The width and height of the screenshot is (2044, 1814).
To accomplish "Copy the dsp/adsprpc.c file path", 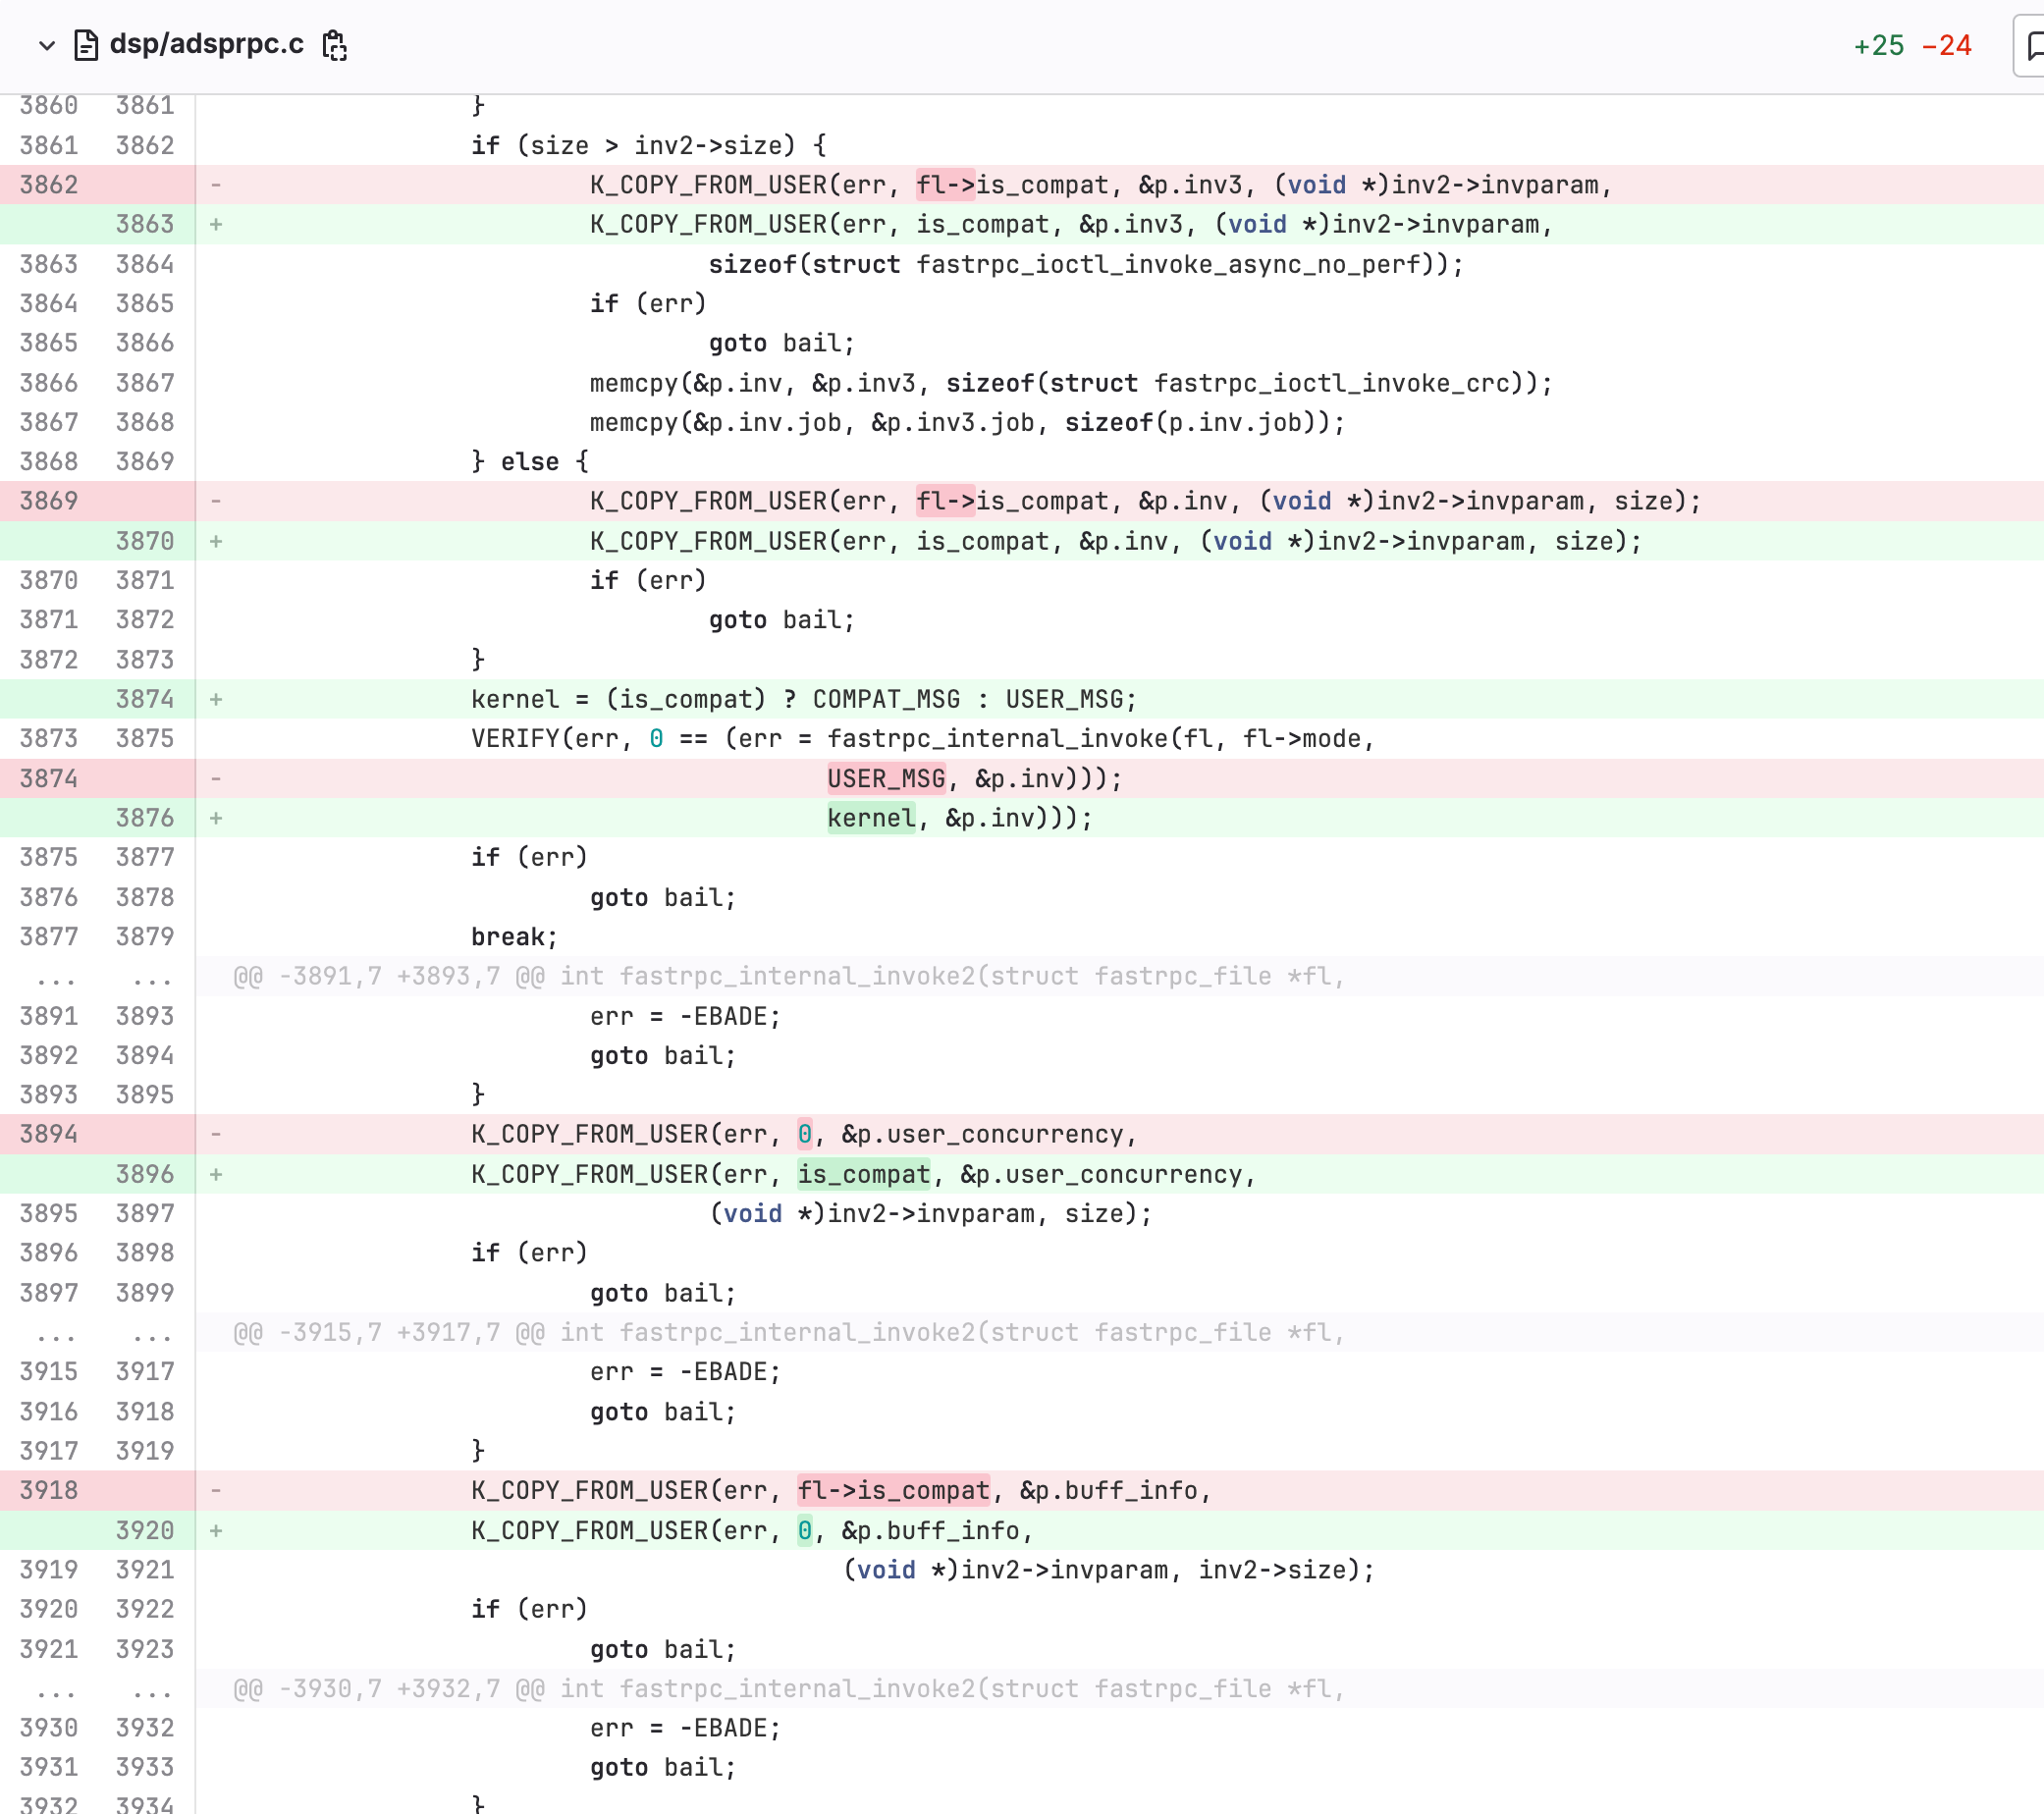I will 335,45.
